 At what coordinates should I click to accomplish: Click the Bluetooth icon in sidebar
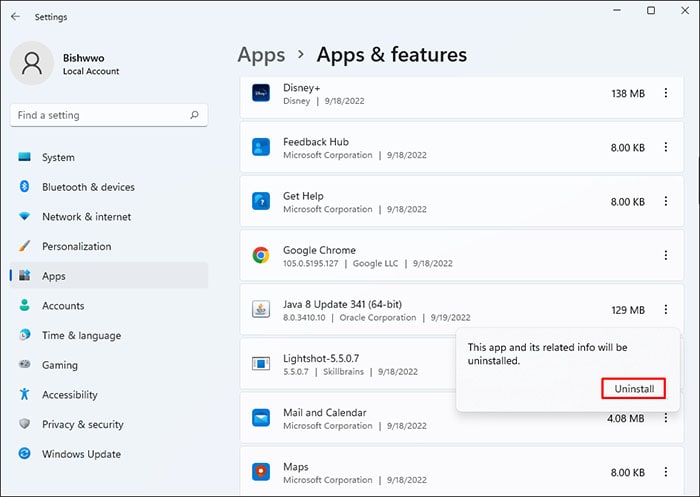(25, 186)
